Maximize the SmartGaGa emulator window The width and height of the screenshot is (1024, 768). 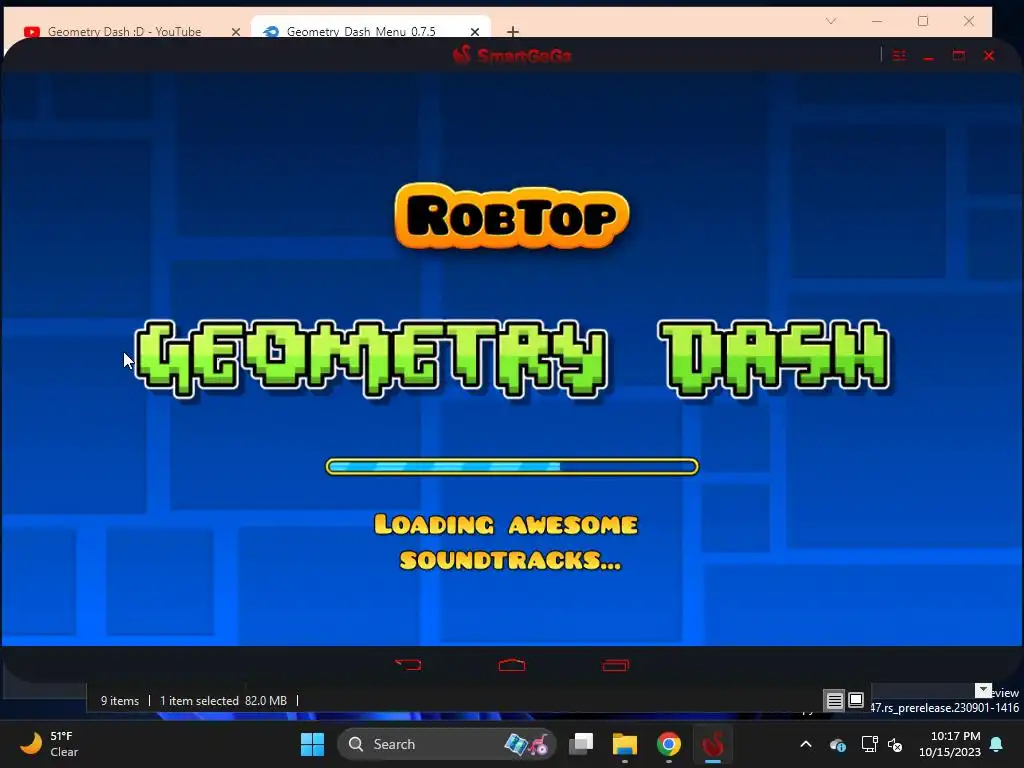[958, 56]
